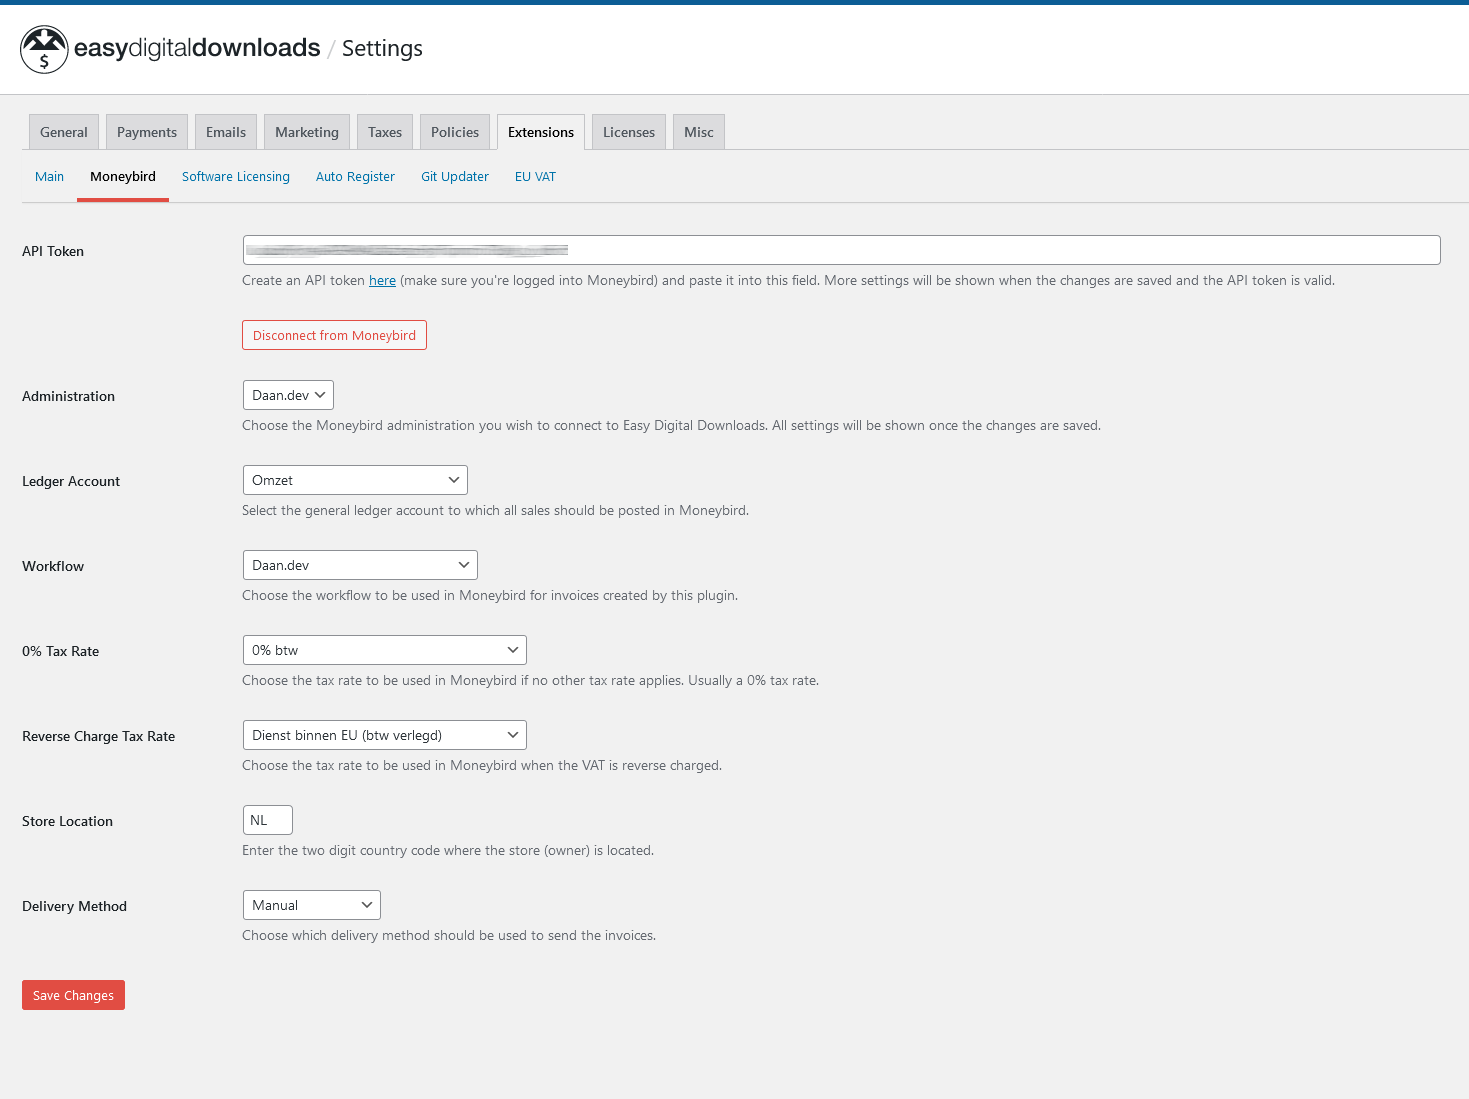This screenshot has width=1469, height=1099.
Task: Open the Administration dropdown
Action: tap(288, 395)
